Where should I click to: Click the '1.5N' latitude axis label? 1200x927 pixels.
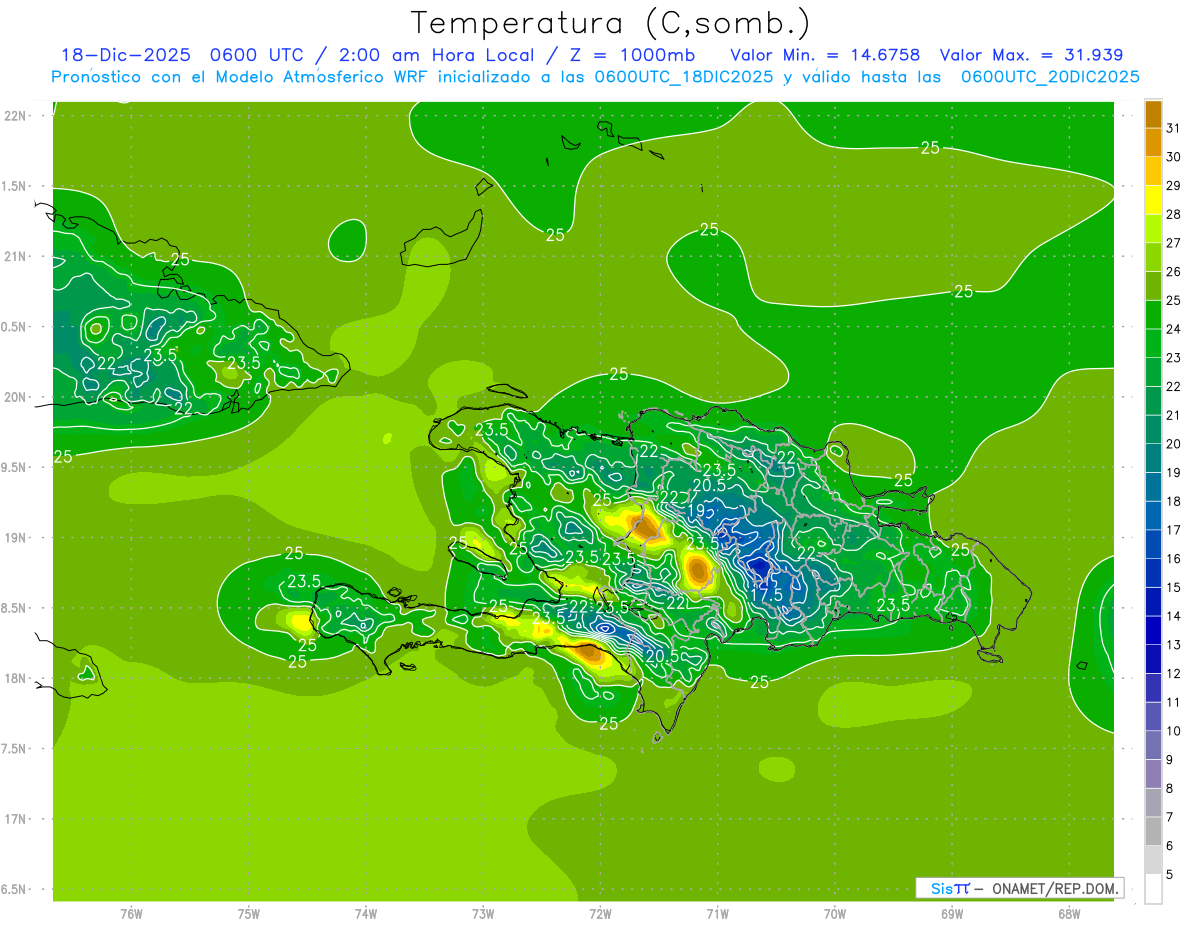[15, 186]
